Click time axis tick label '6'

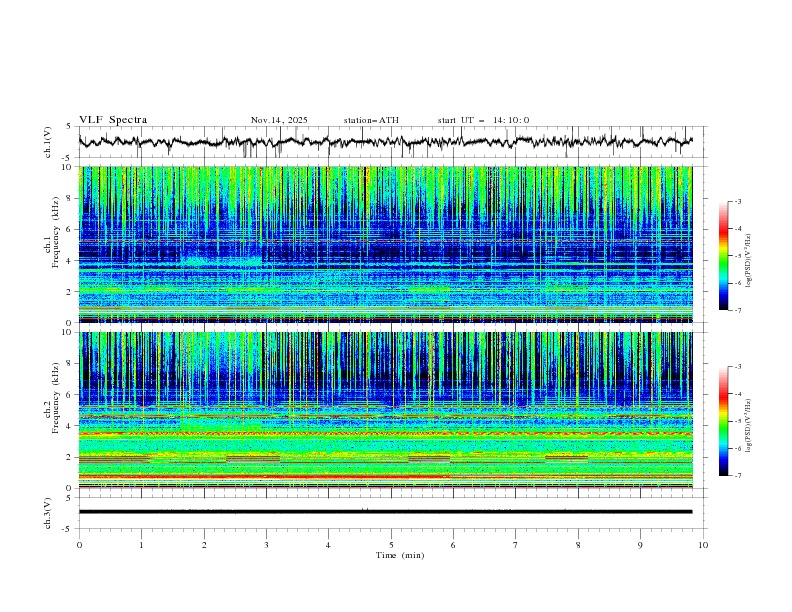(x=453, y=545)
